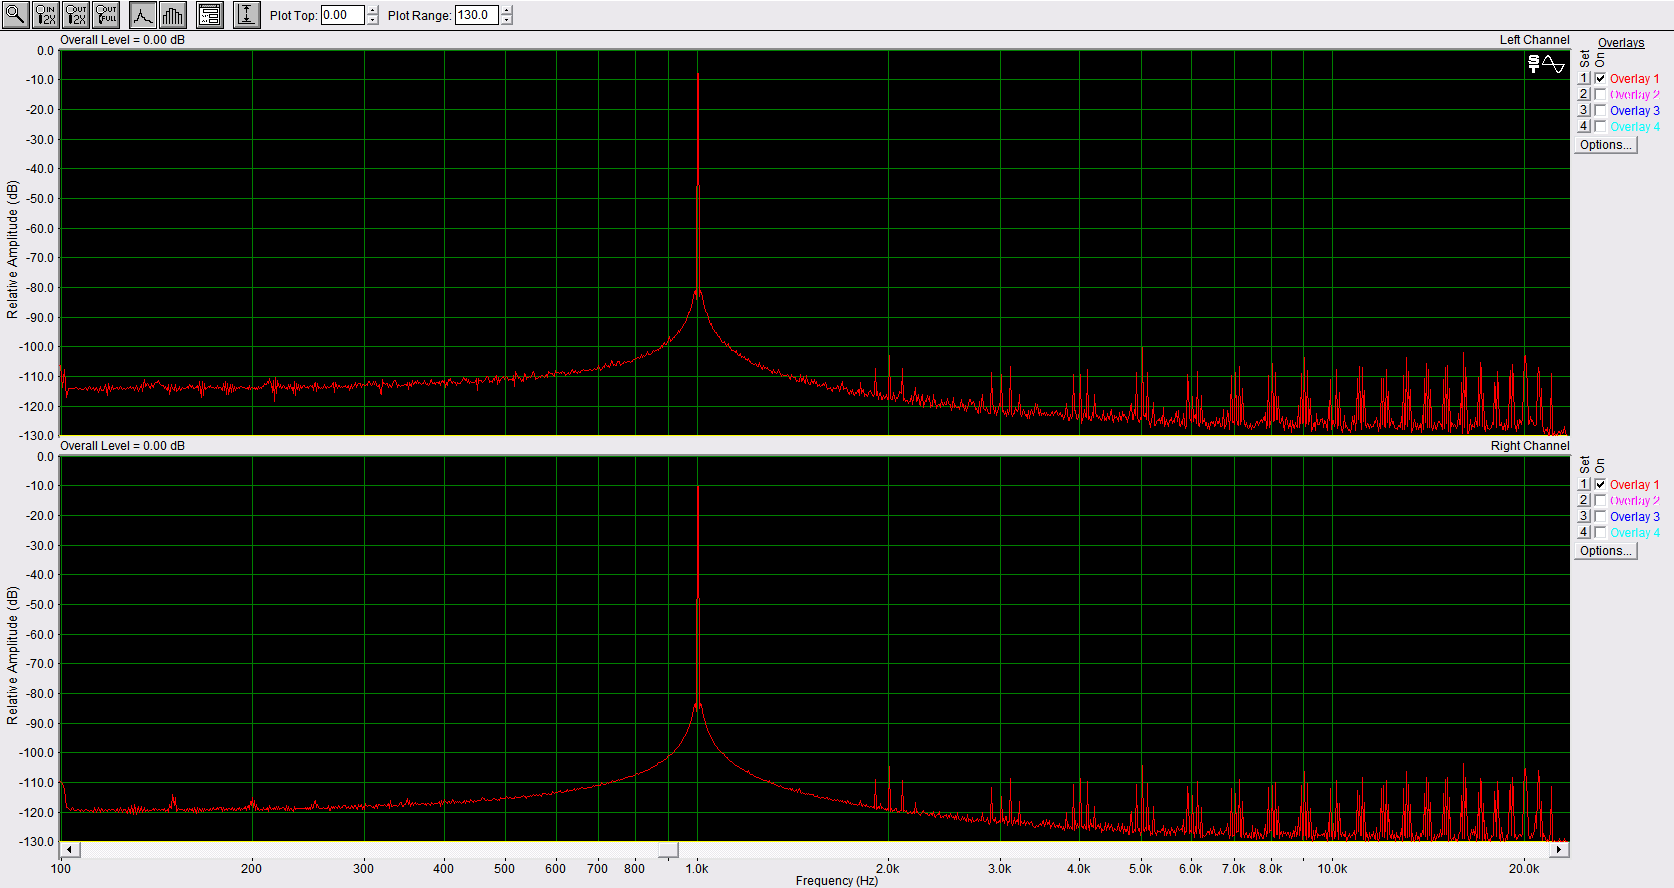Image resolution: width=1674 pixels, height=888 pixels.
Task: Click the Zoom Out 2X icon
Action: point(76,15)
